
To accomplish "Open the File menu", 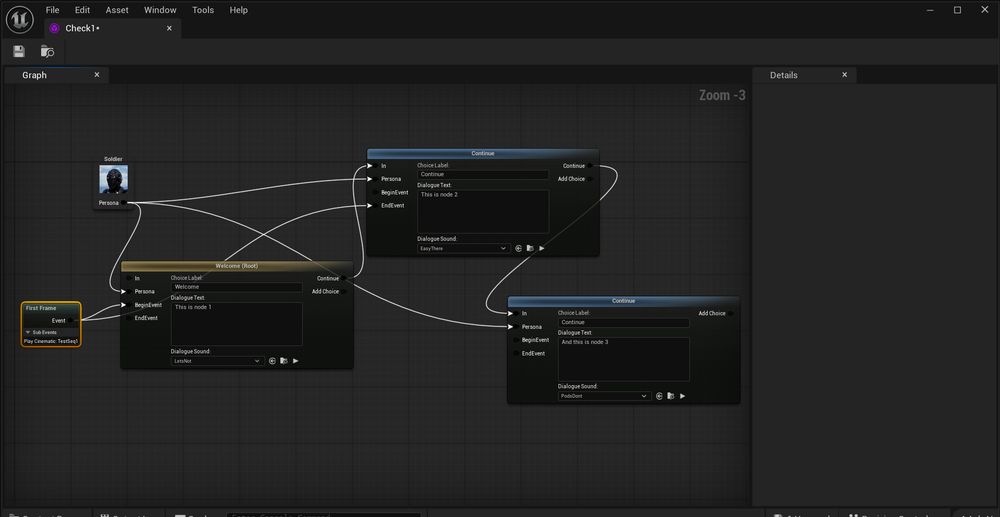I will (x=52, y=10).
